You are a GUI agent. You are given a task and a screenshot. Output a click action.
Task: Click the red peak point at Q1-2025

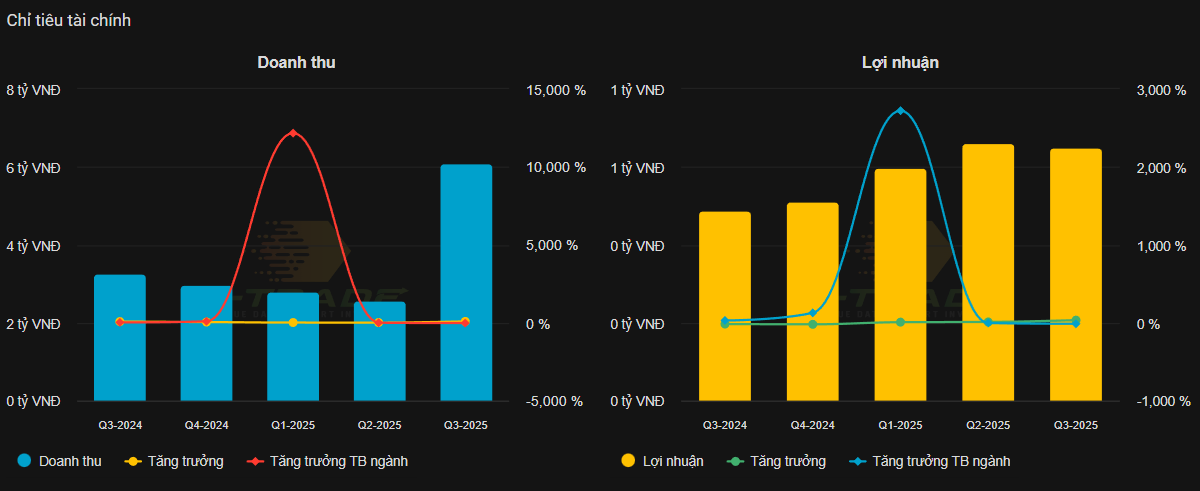click(293, 133)
